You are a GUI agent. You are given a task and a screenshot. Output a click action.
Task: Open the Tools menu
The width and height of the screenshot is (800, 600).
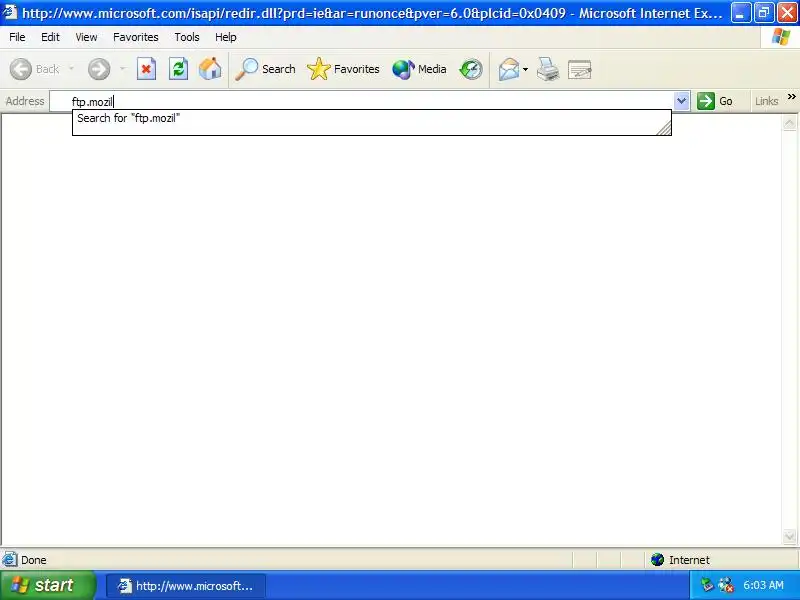[x=187, y=37]
